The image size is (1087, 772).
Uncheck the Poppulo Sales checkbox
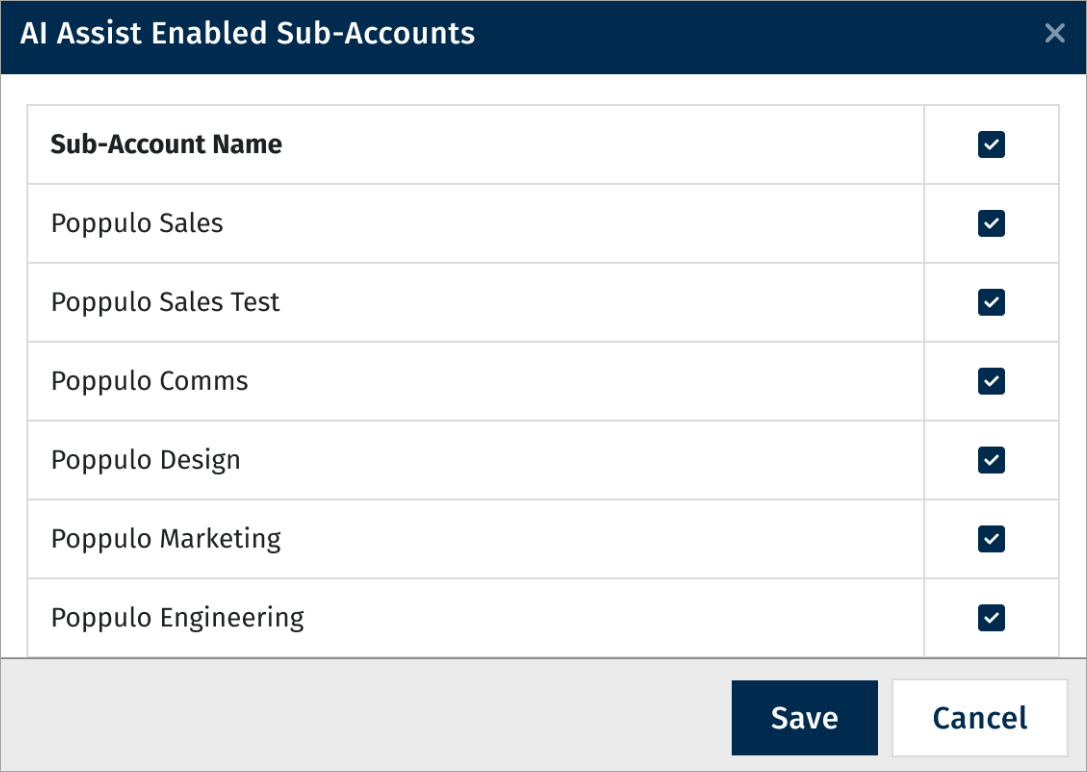click(x=991, y=223)
